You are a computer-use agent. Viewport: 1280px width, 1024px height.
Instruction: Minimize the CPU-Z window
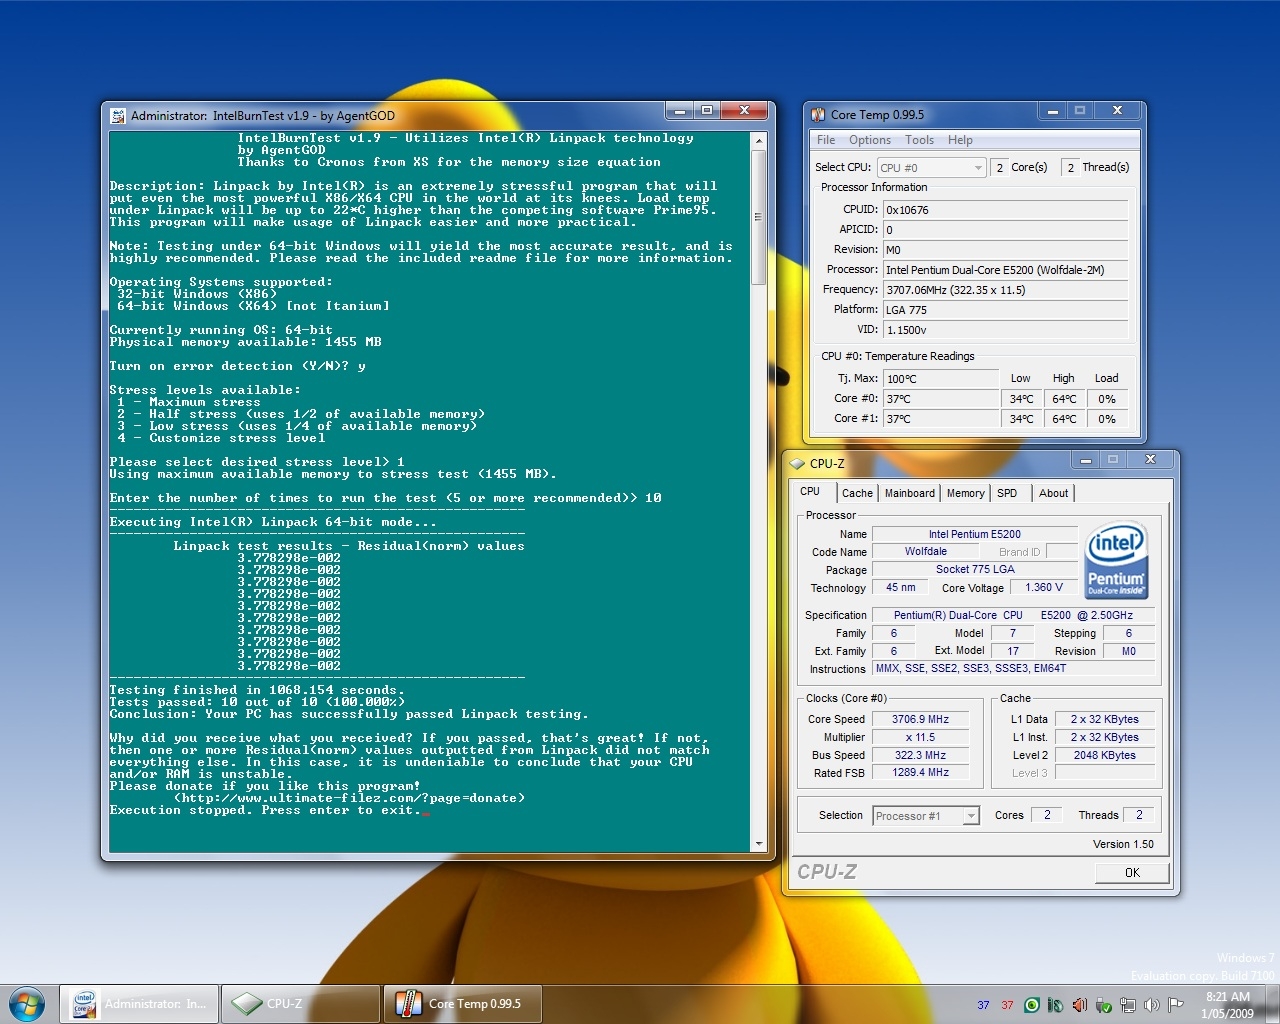(x=1085, y=460)
